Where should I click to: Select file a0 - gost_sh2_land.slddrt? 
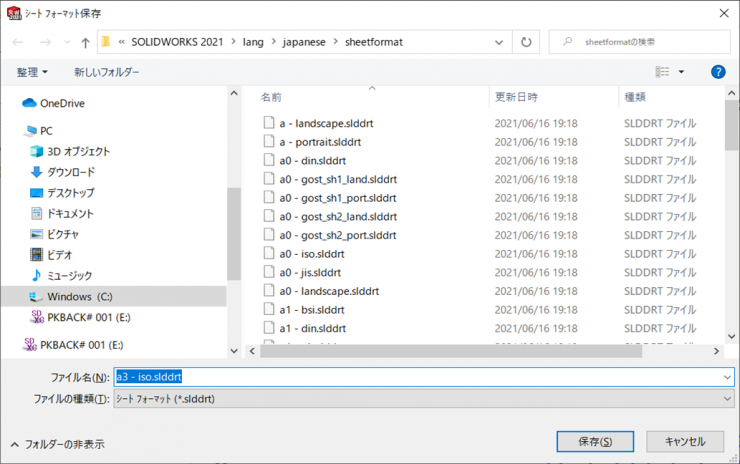pyautogui.click(x=338, y=217)
